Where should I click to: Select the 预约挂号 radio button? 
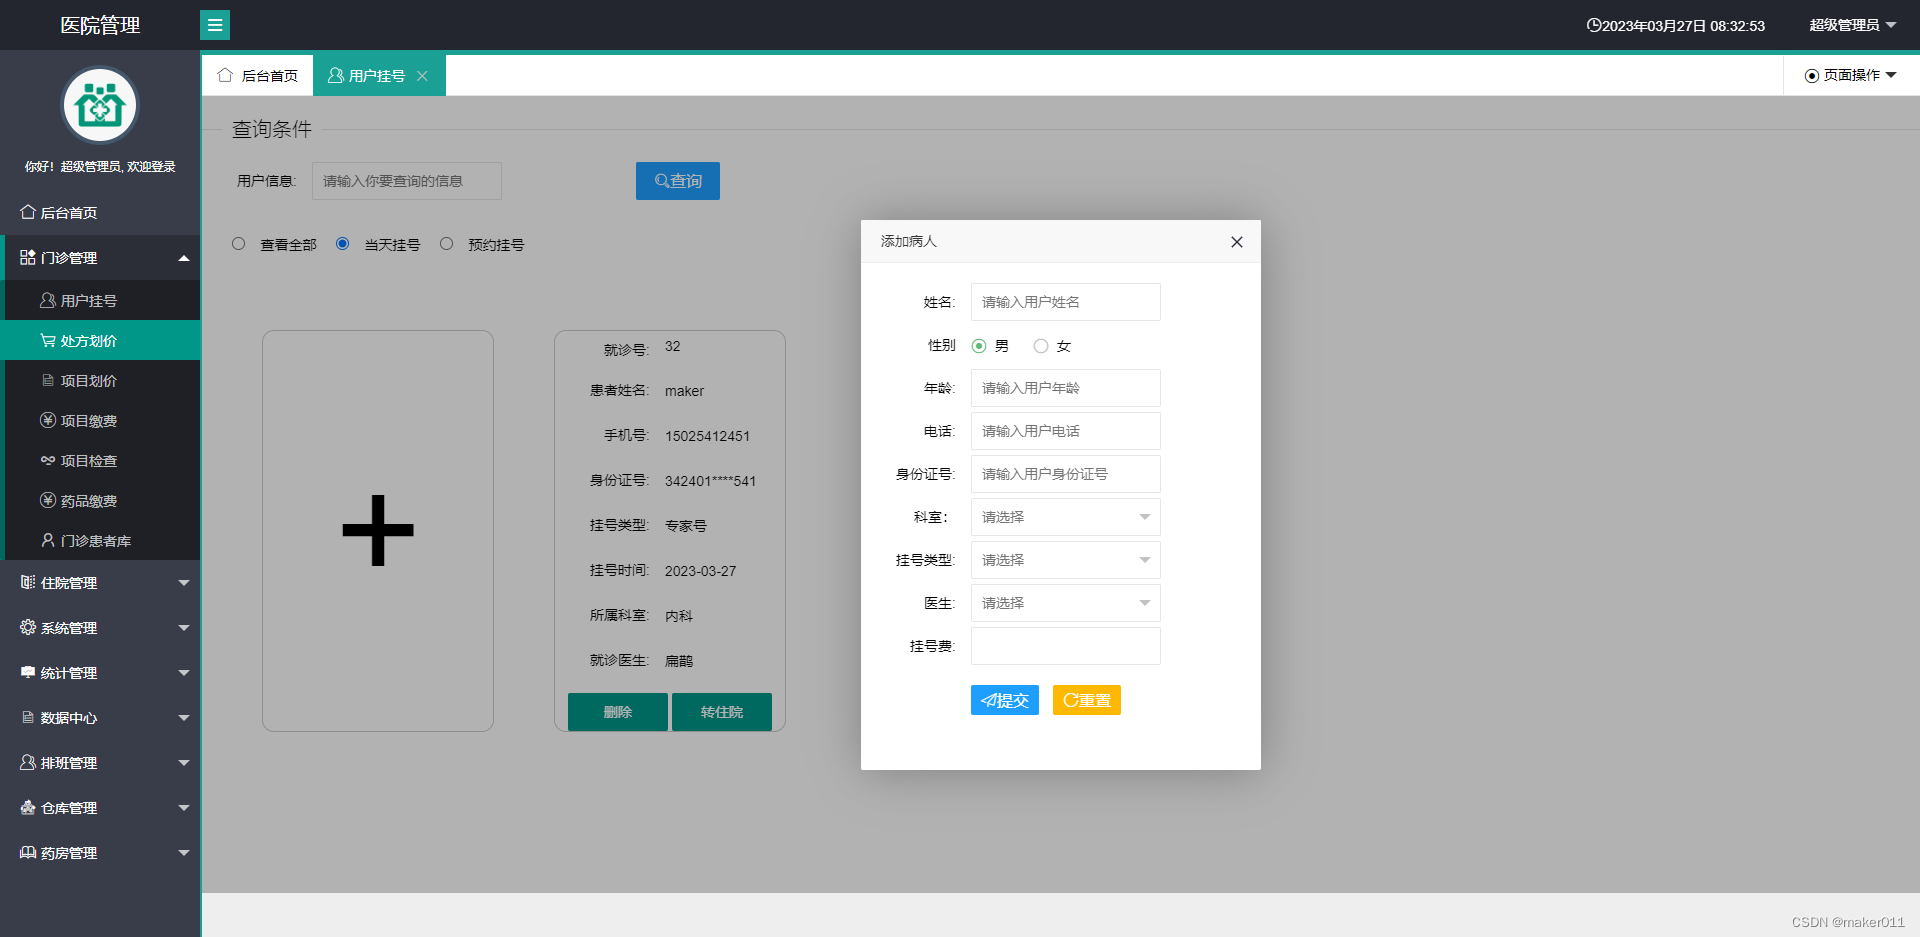coord(446,244)
